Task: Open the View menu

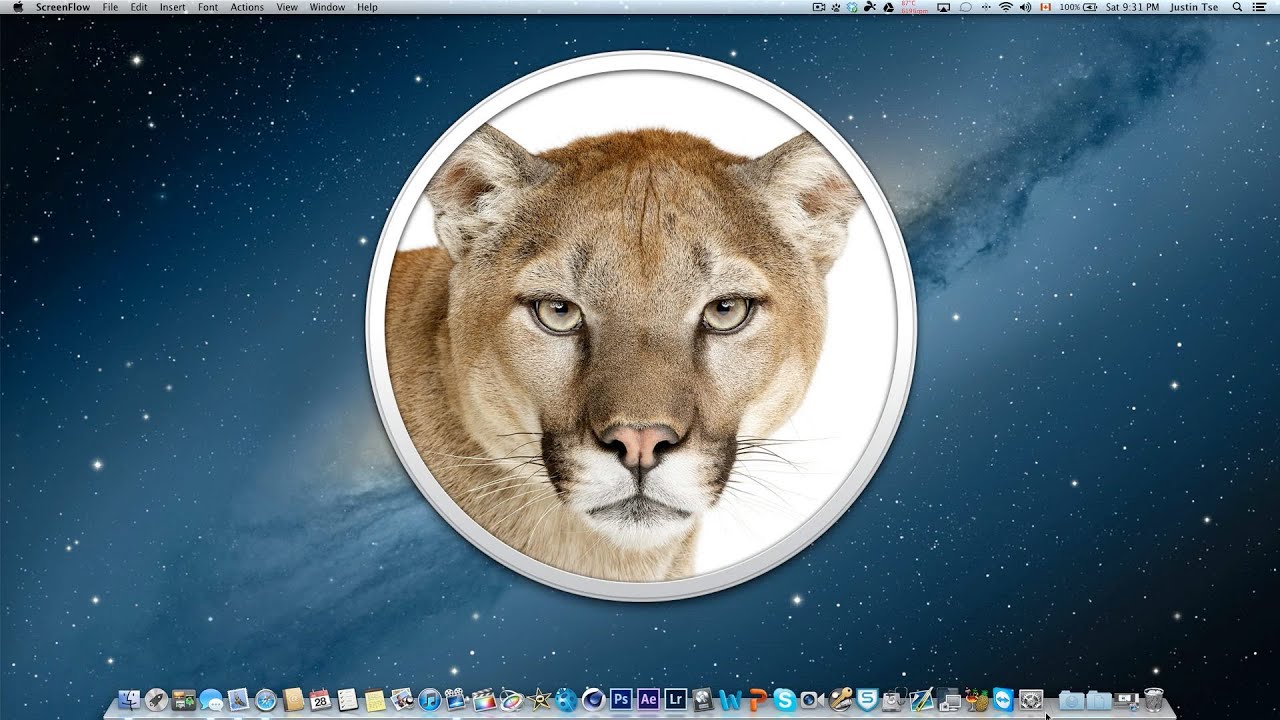Action: pyautogui.click(x=287, y=7)
